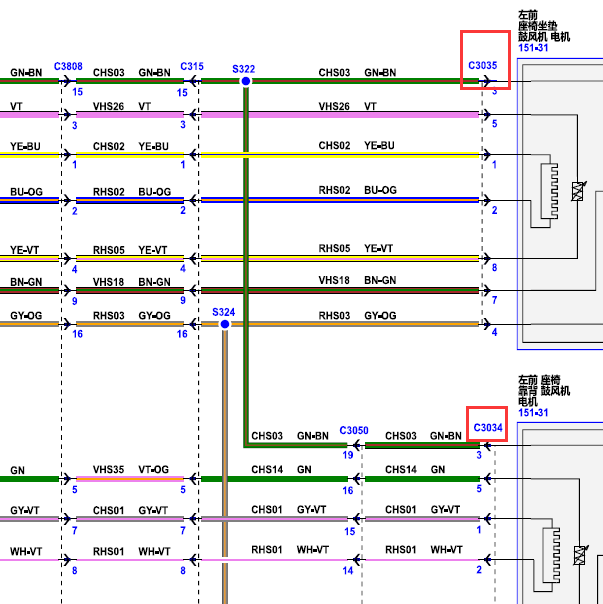Select the VHS35 circuit label
603x604 pixels.
click(x=108, y=470)
